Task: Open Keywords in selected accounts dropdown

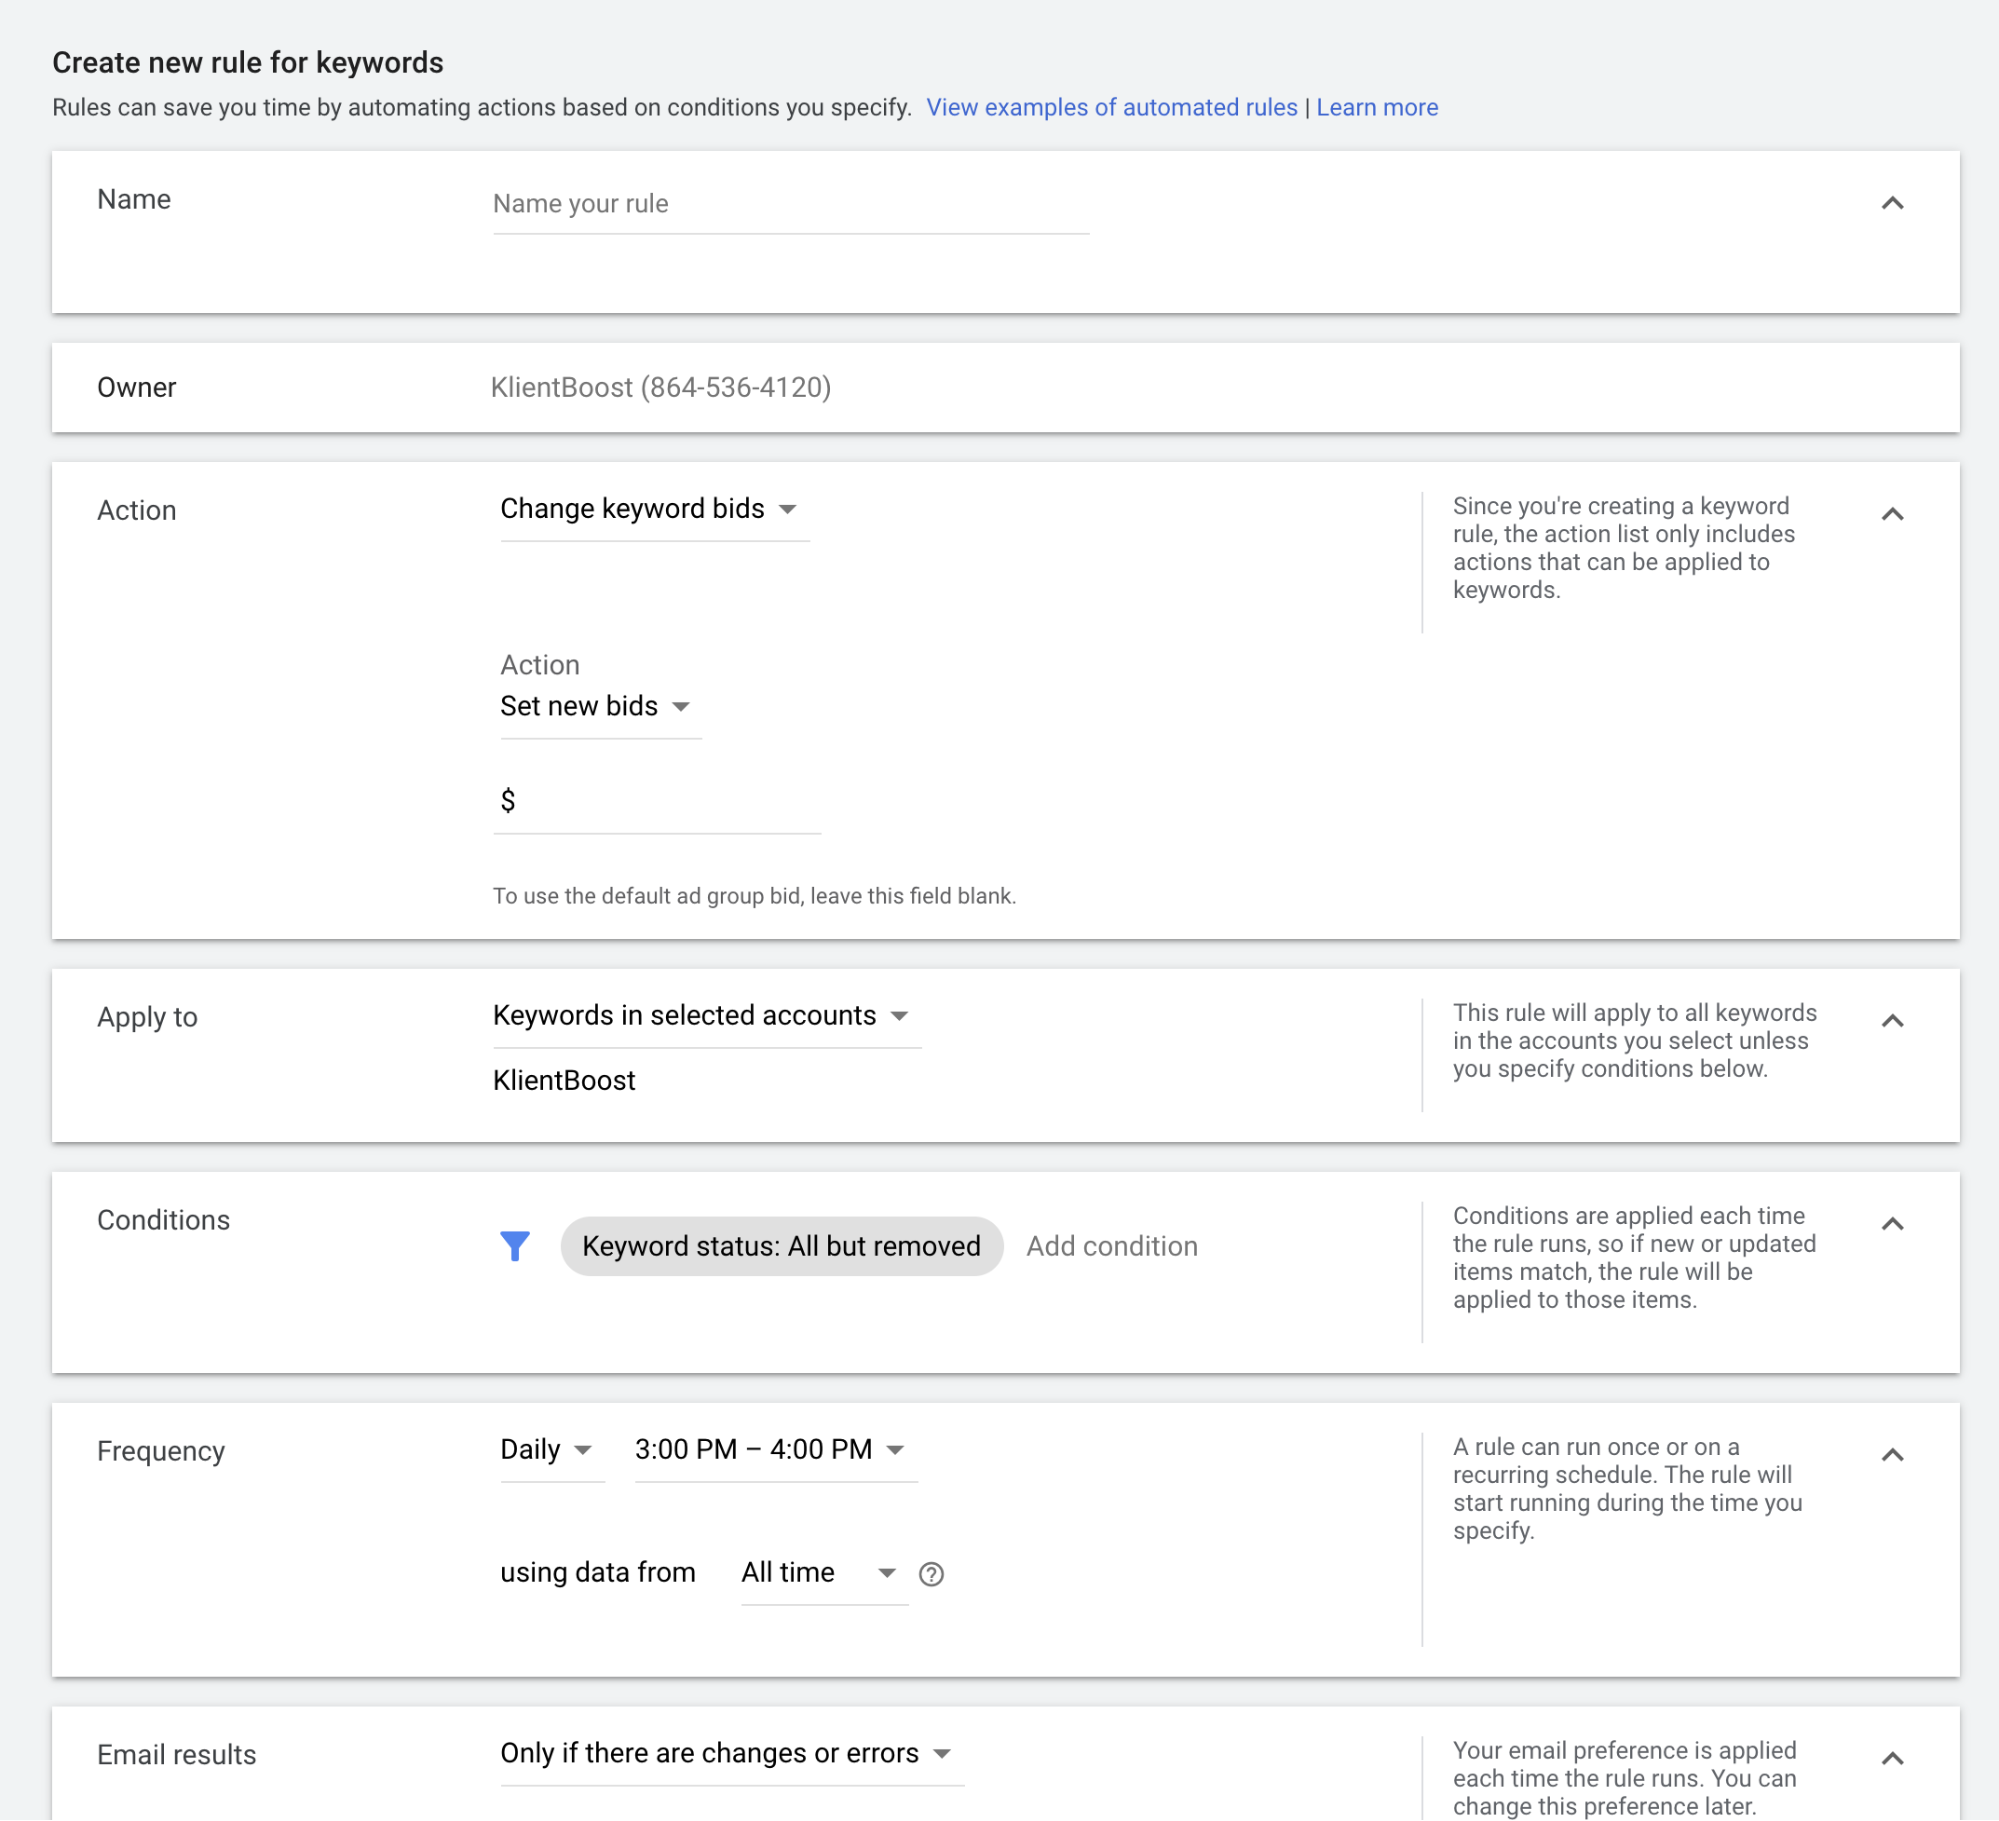Action: click(700, 1016)
